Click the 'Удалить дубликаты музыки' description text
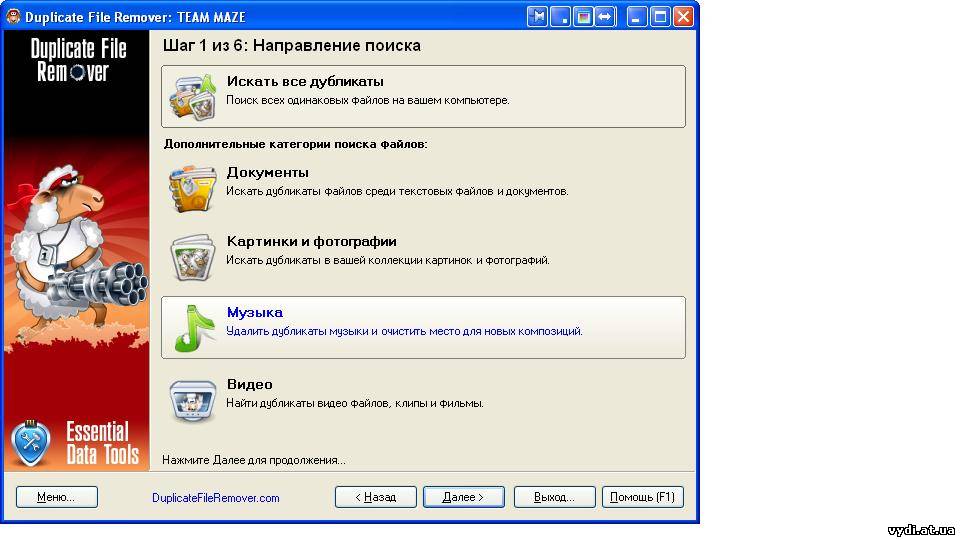This screenshot has height=540, width=960. point(404,331)
